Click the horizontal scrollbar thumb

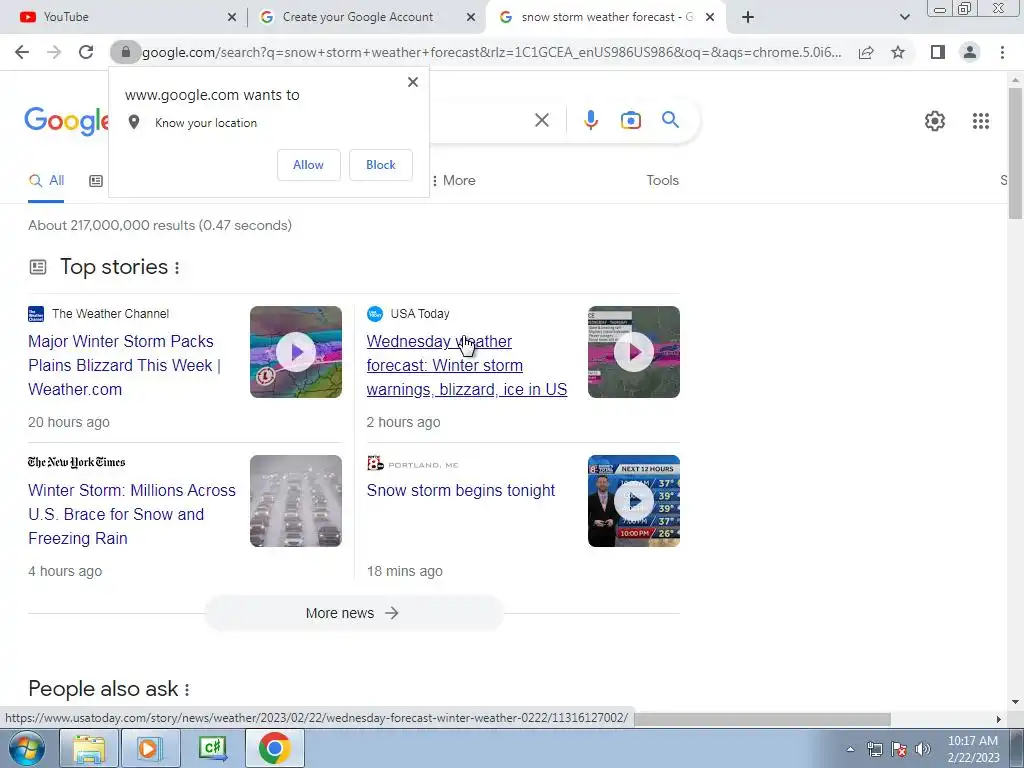762,719
